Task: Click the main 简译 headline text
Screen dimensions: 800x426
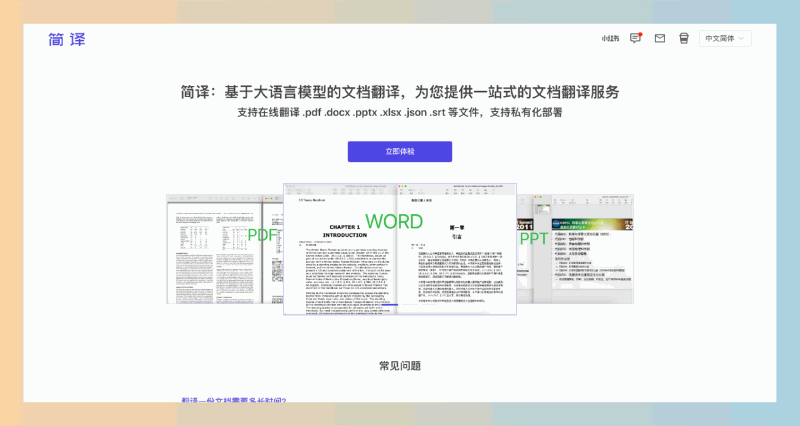Action: (x=400, y=92)
